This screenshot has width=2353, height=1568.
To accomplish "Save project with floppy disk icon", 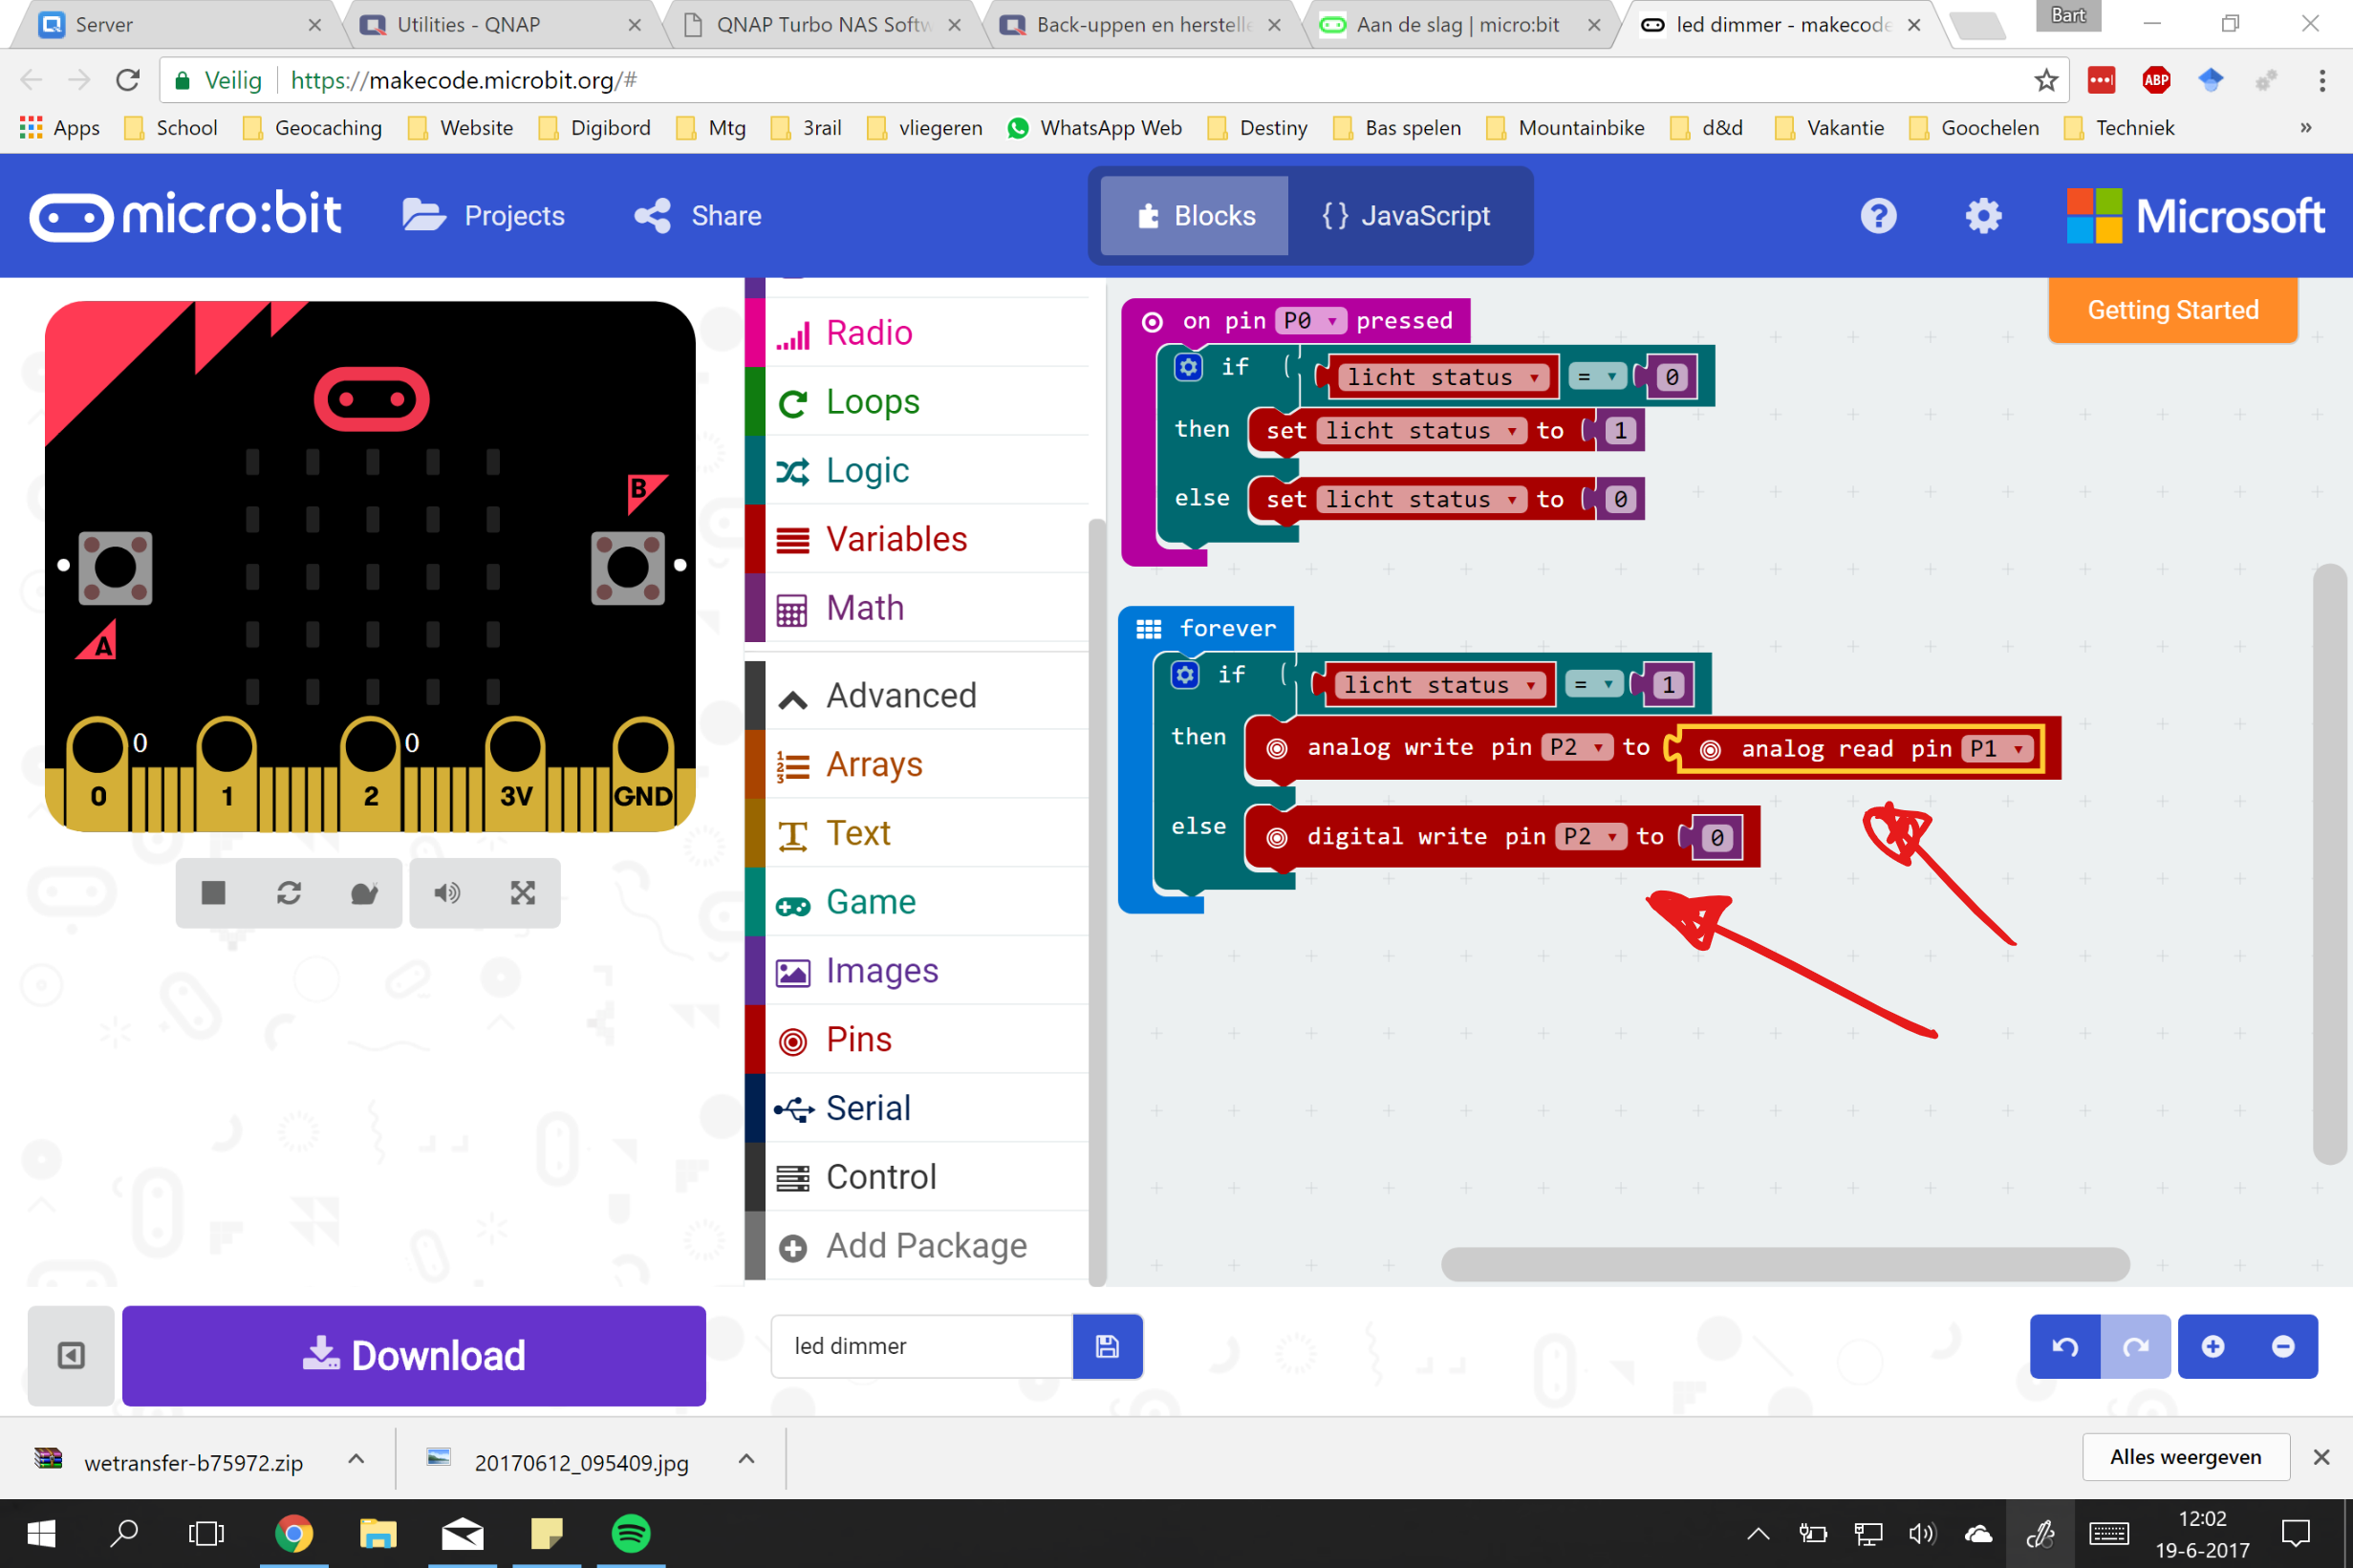I will pyautogui.click(x=1107, y=1346).
